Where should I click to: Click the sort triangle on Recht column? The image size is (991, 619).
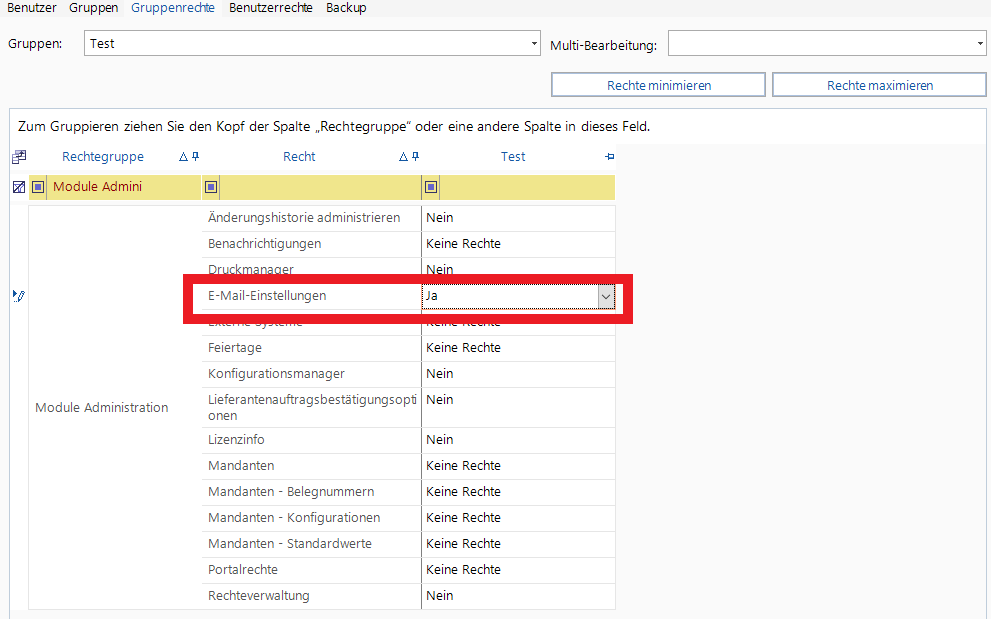coord(403,157)
